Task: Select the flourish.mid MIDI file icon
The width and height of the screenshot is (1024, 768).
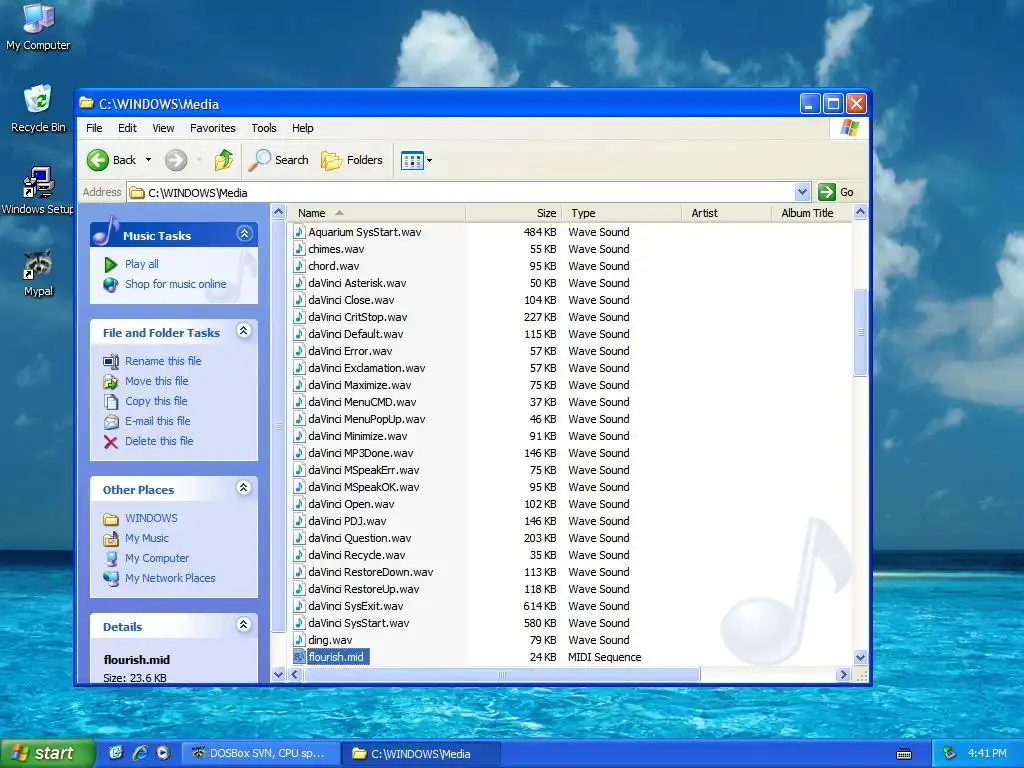Action: pos(299,657)
